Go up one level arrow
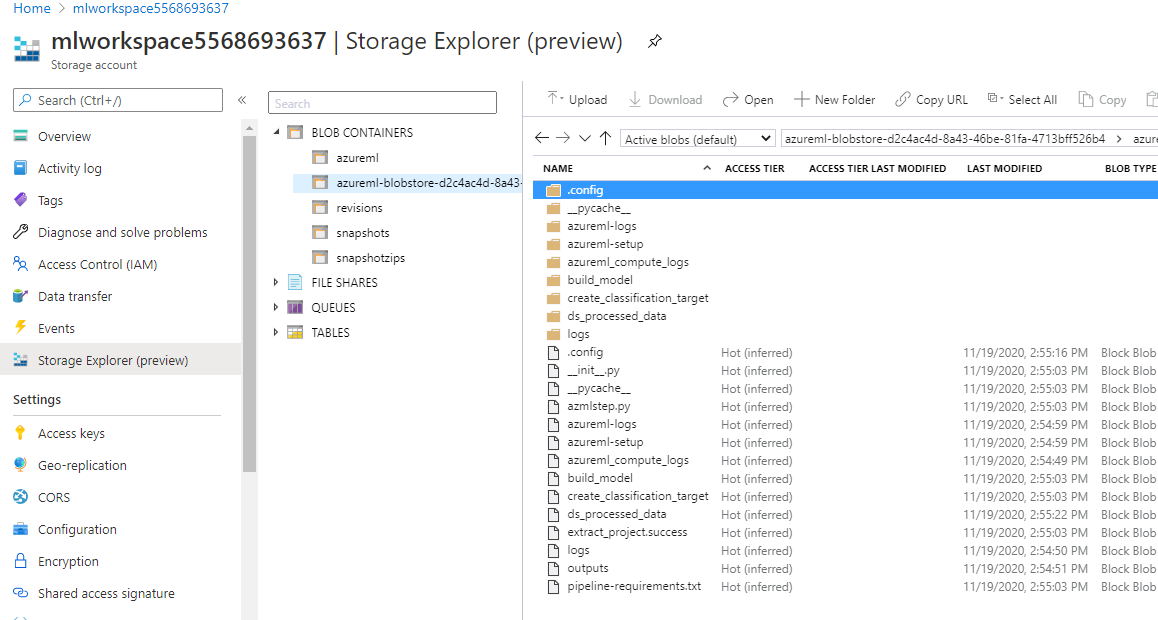The height and width of the screenshot is (620, 1158). 606,138
